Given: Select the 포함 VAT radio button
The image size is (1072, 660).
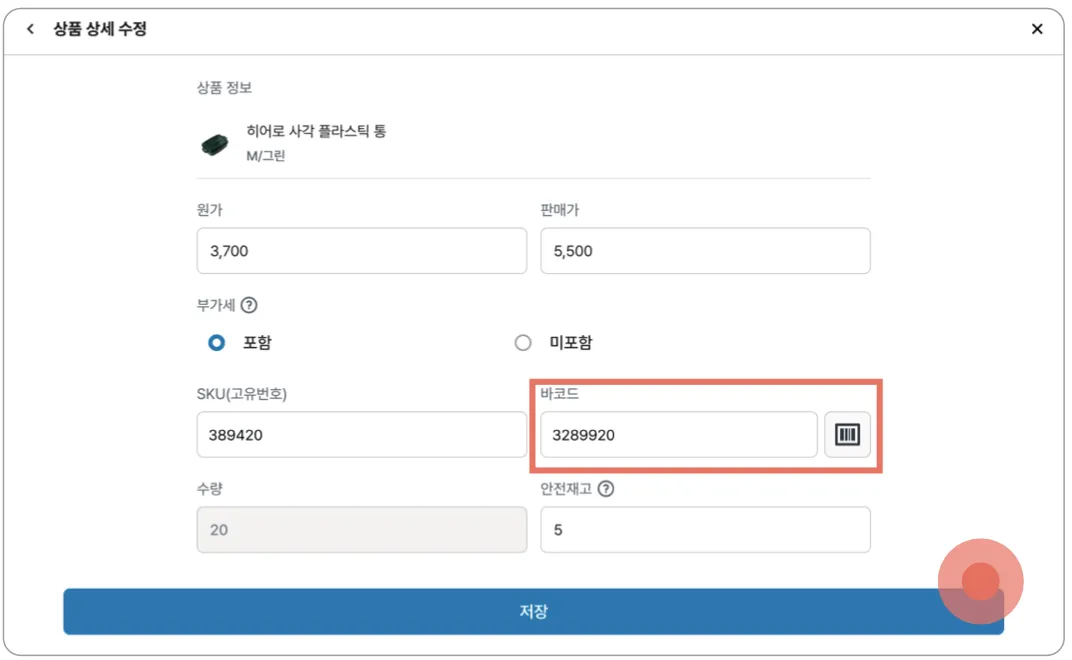Looking at the screenshot, I should pyautogui.click(x=216, y=343).
